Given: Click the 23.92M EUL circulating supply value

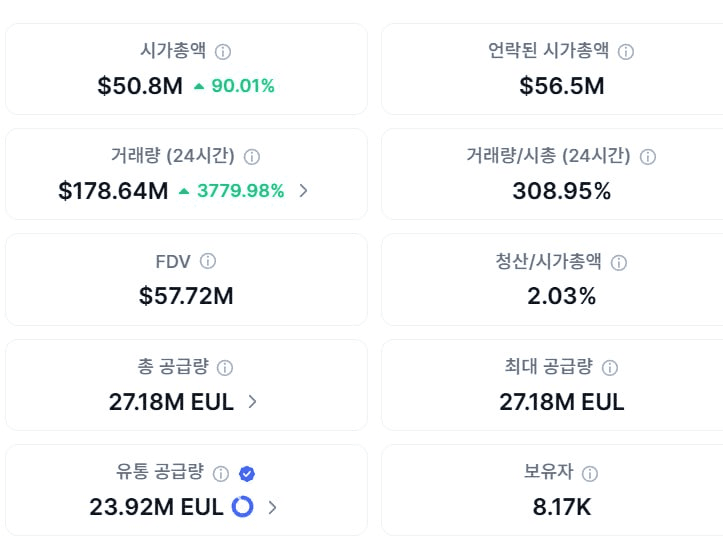Looking at the screenshot, I should [157, 507].
